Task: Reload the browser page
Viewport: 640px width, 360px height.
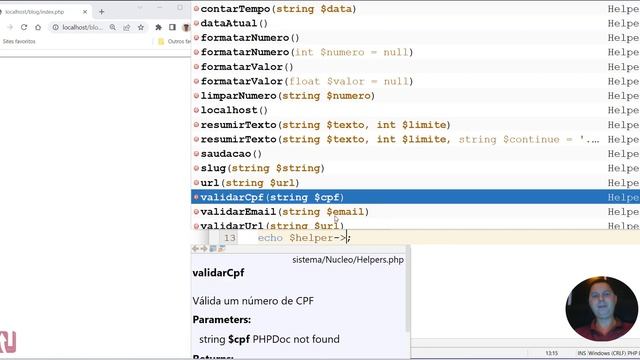Action: click(24, 27)
